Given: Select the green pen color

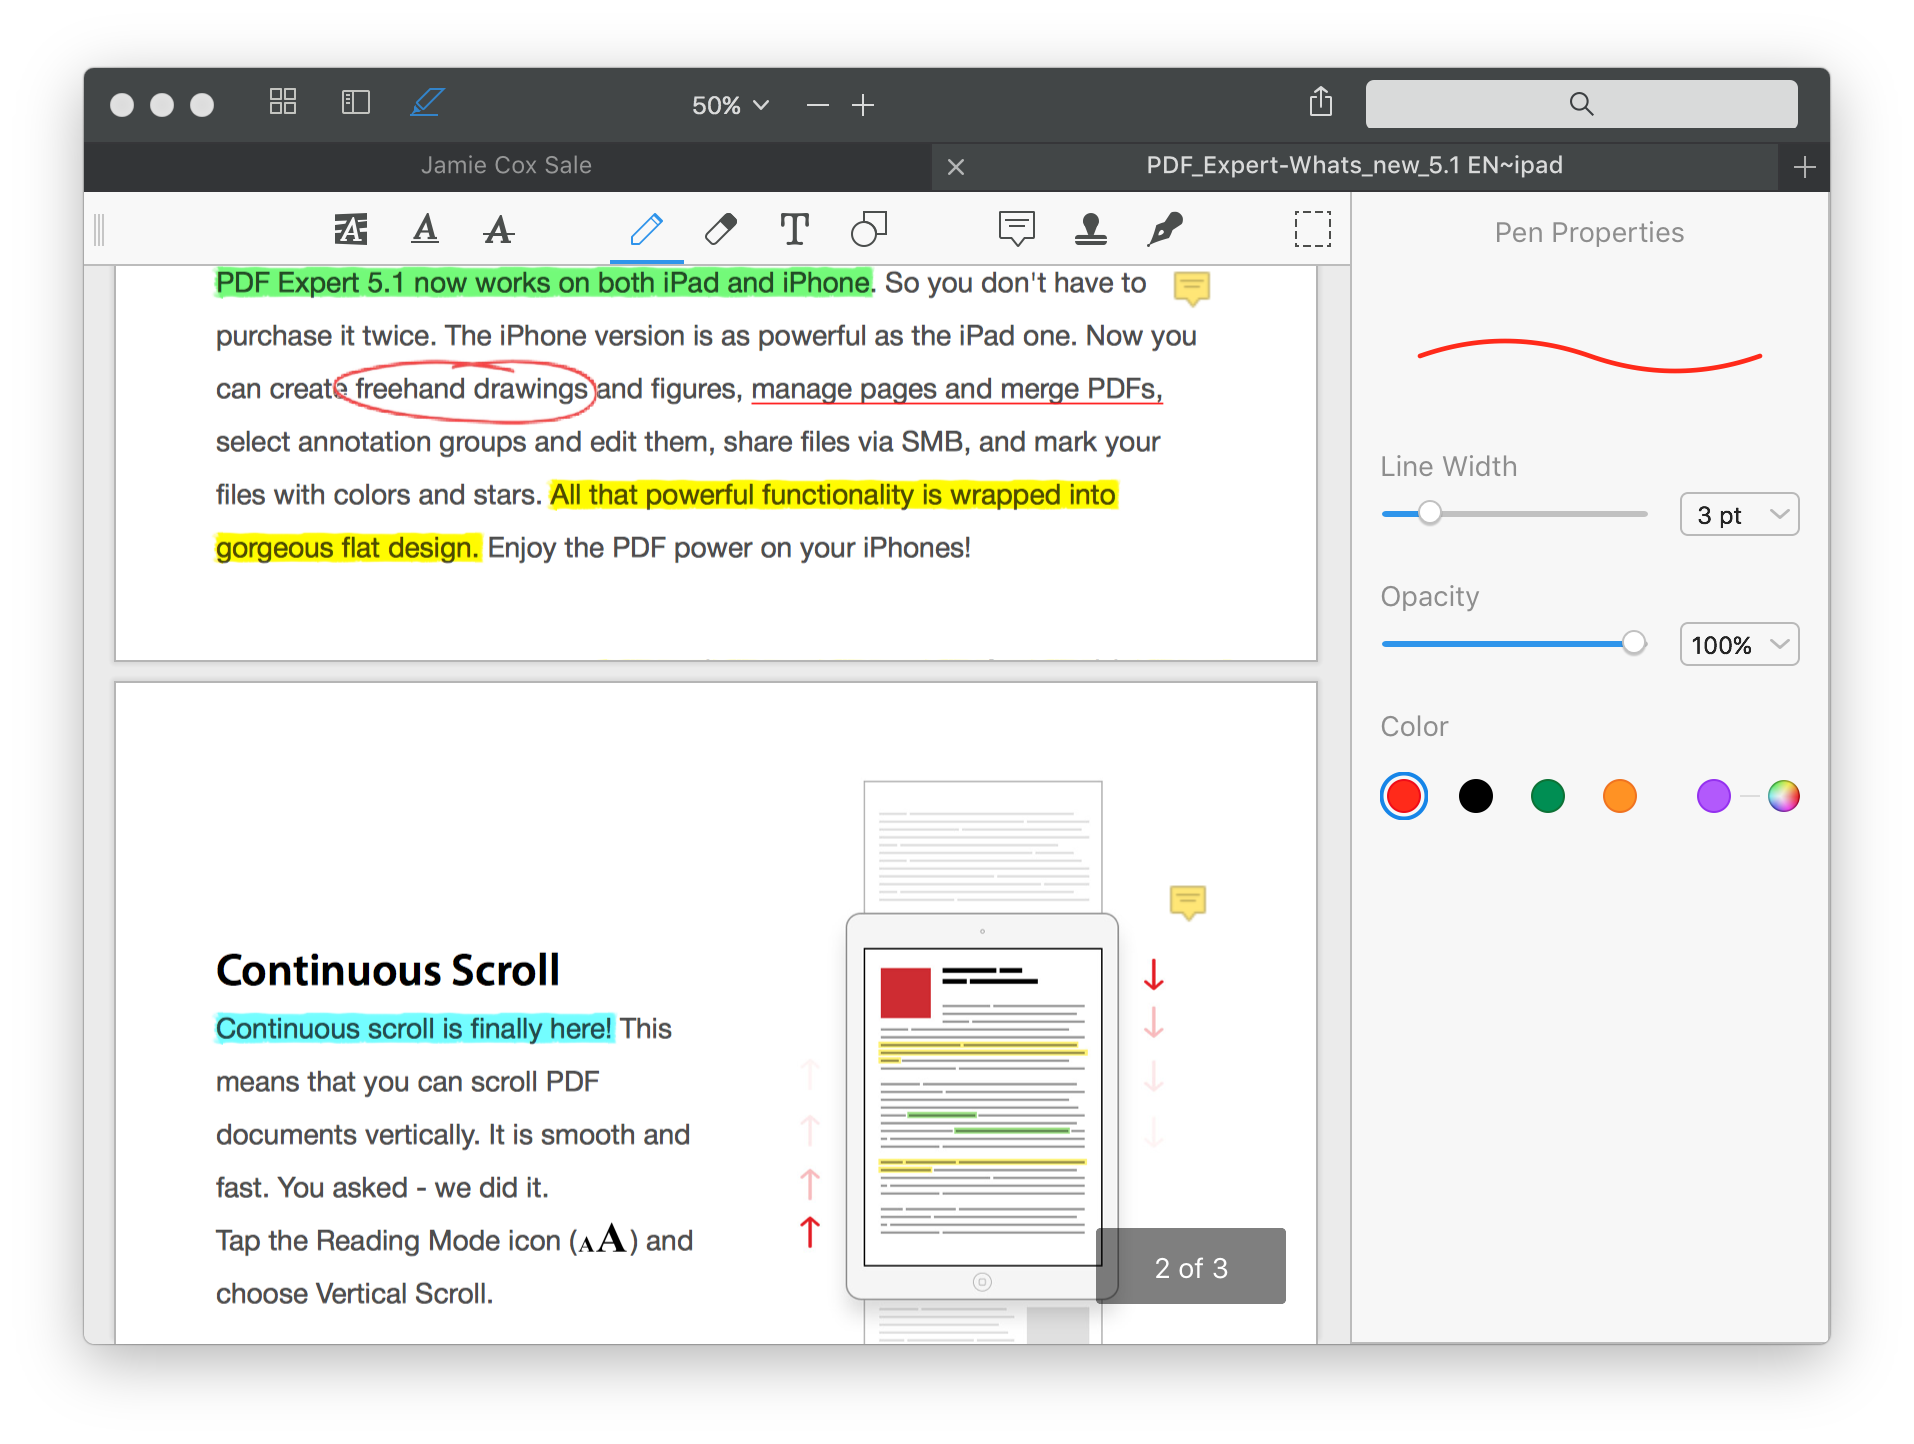Looking at the screenshot, I should pyautogui.click(x=1547, y=795).
